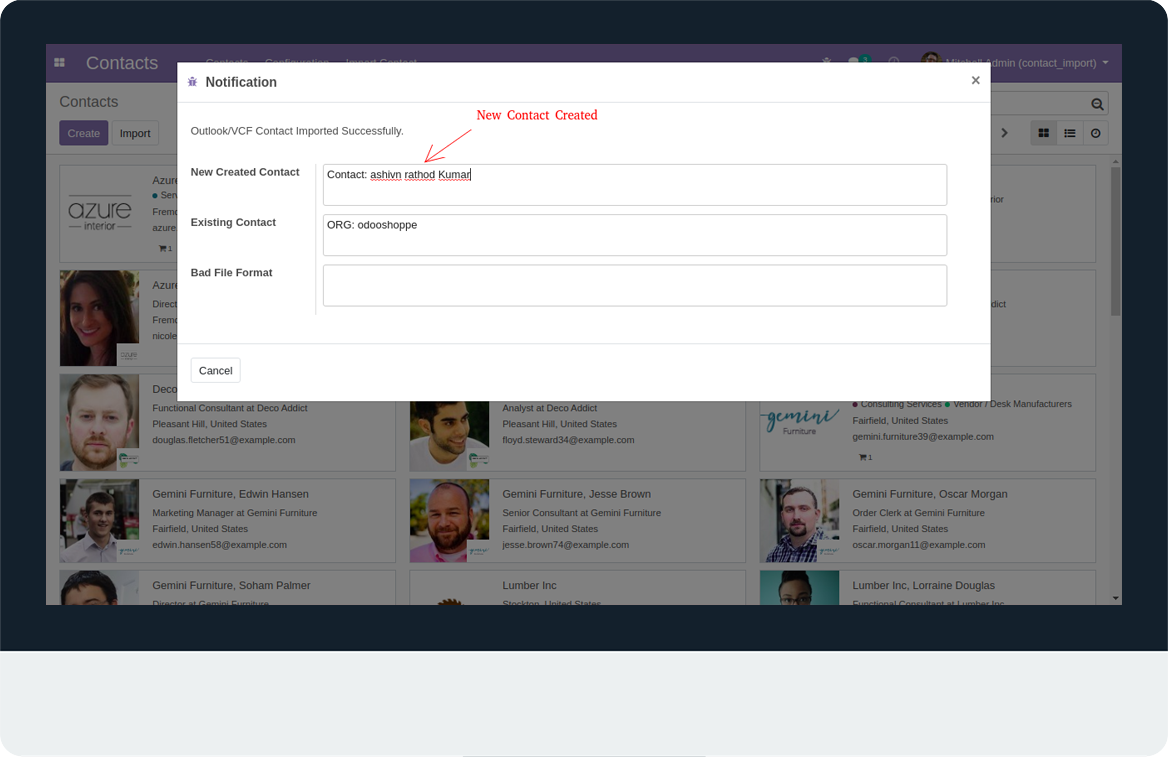Click the email jesse.brown74@example.com
1168x757 pixels.
[565, 545]
